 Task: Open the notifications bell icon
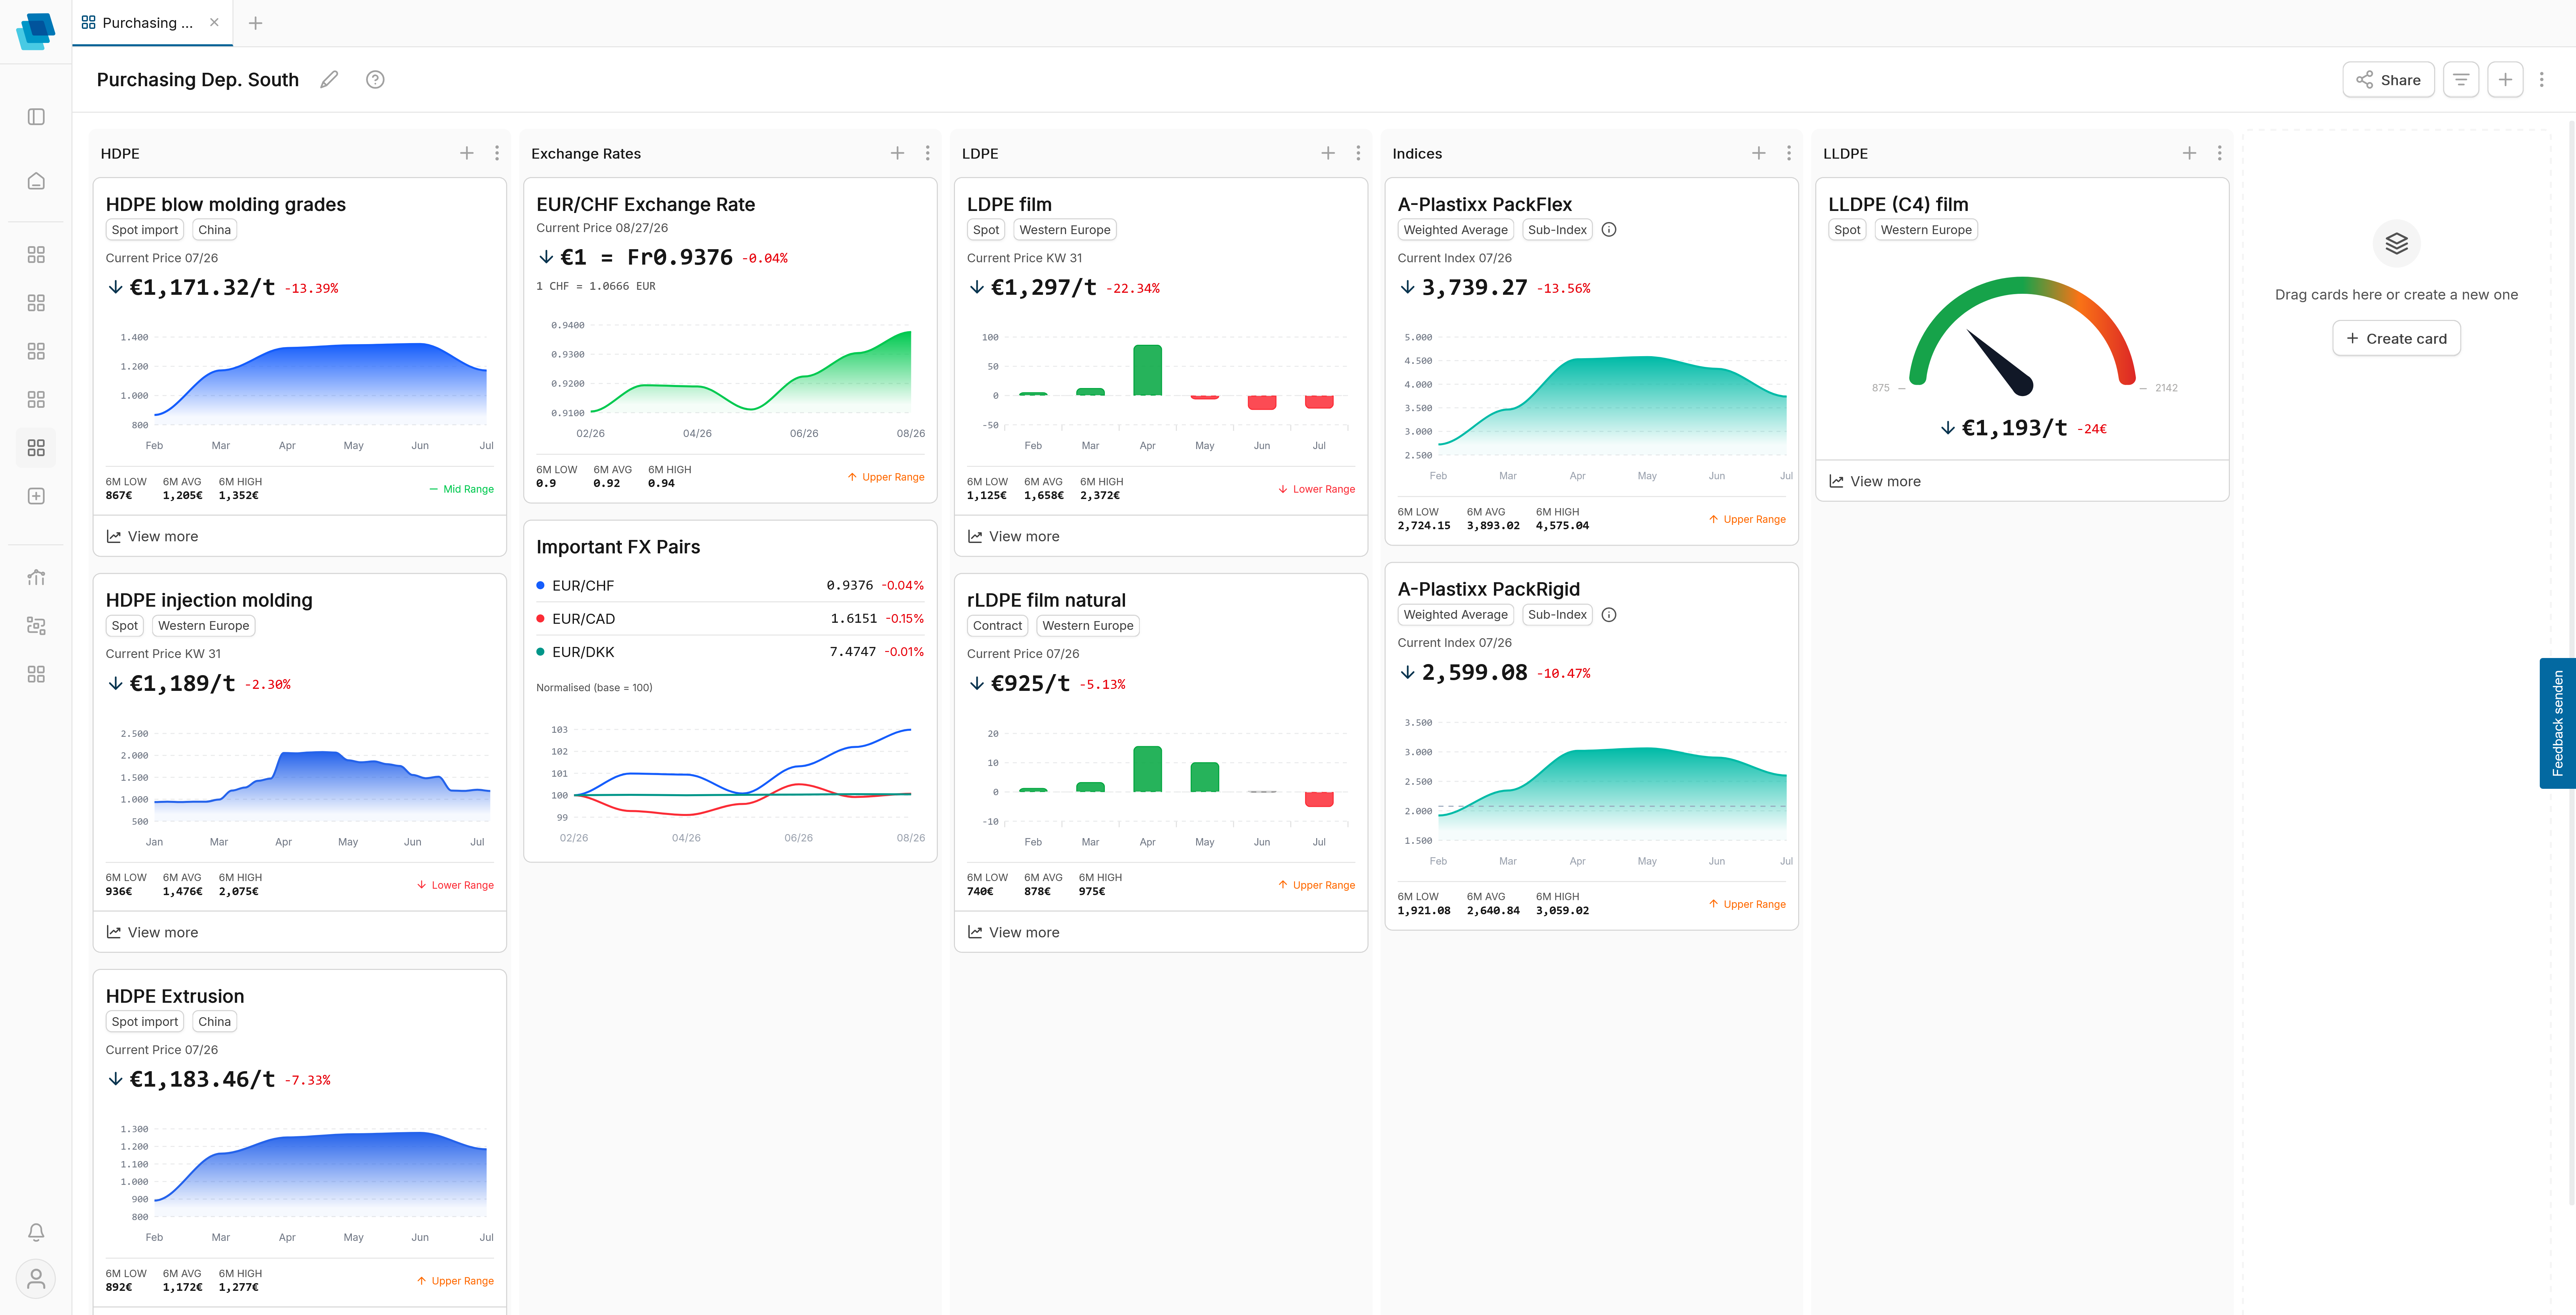click(36, 1232)
